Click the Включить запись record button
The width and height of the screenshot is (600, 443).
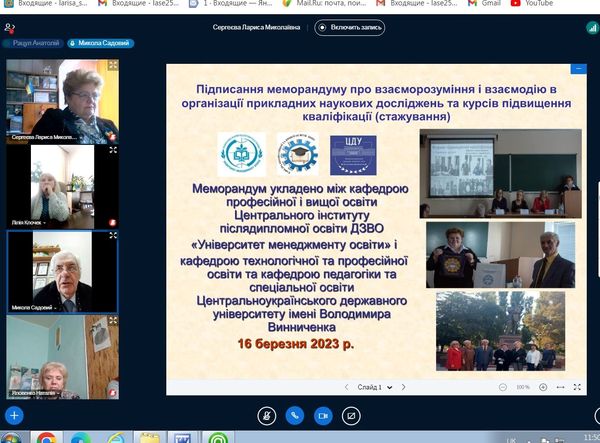351,28
